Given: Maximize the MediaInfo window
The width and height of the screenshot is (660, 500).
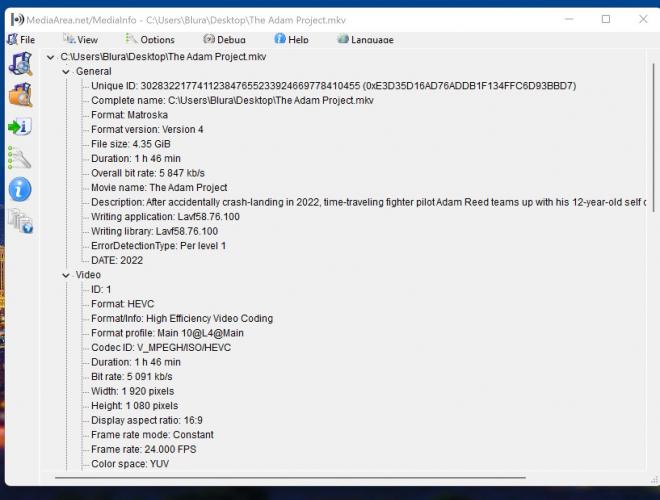Looking at the screenshot, I should 606,19.
